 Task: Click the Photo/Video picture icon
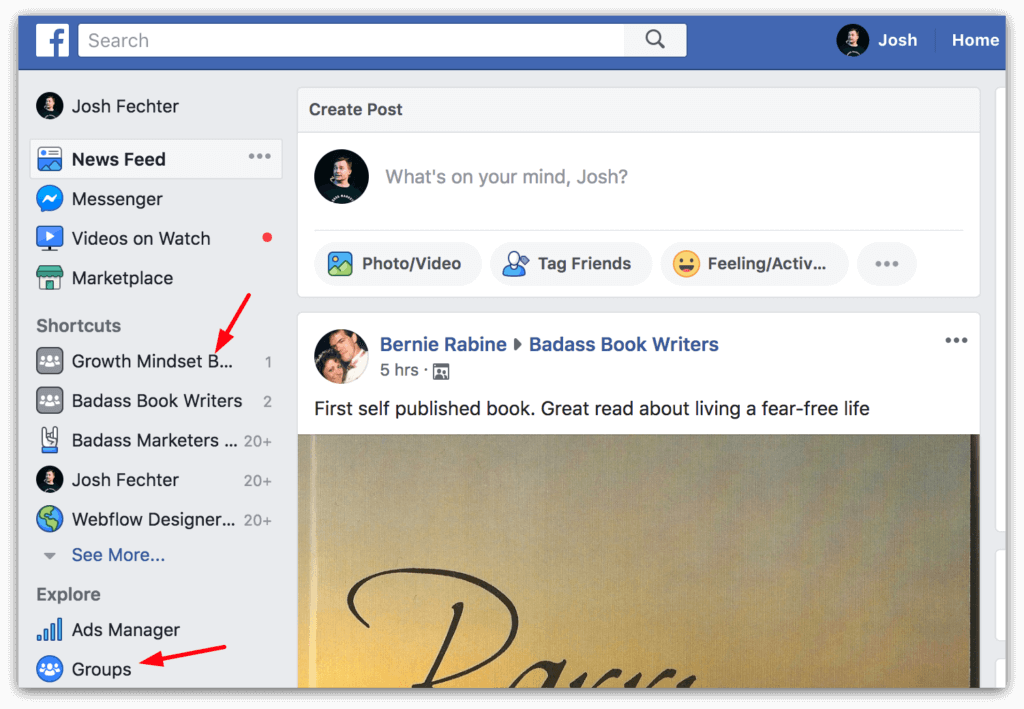[340, 264]
